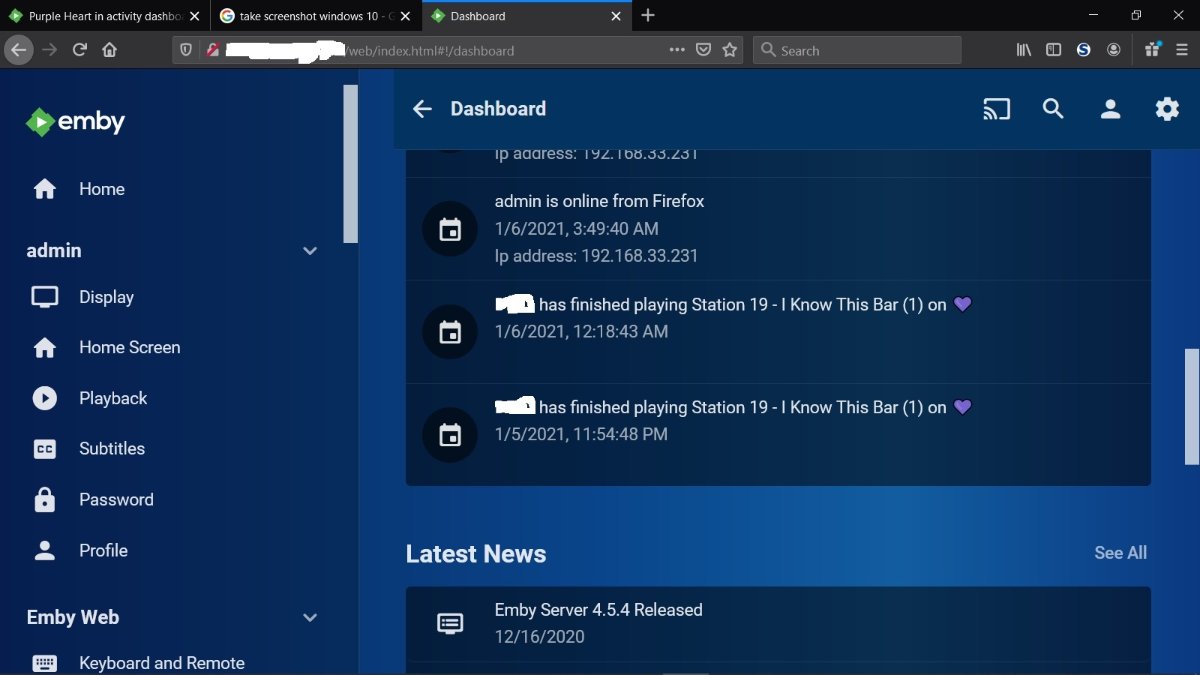Open Subtitles settings in sidebar
Screen dimensions: 1200x675
point(111,449)
